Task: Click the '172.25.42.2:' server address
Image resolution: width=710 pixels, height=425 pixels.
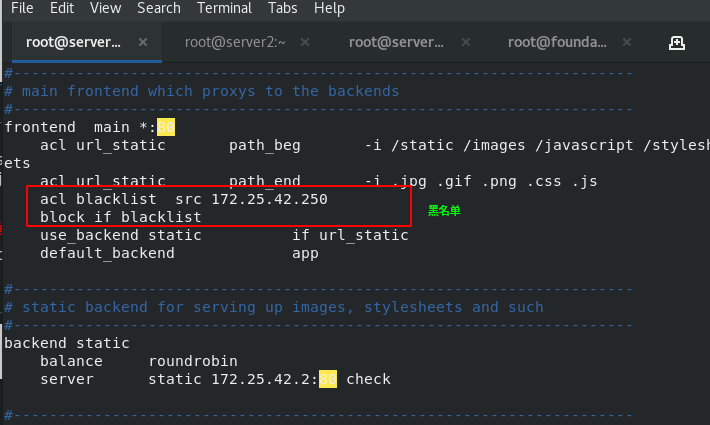Action: [265, 379]
